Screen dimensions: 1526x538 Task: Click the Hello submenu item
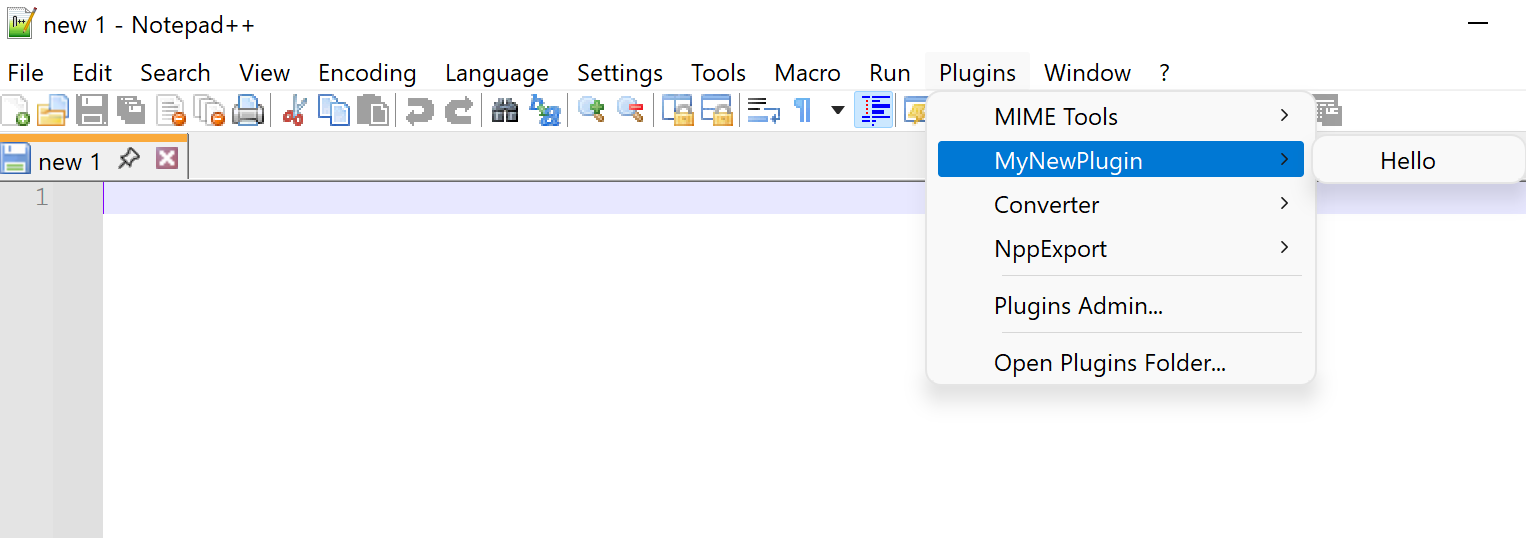(1419, 160)
